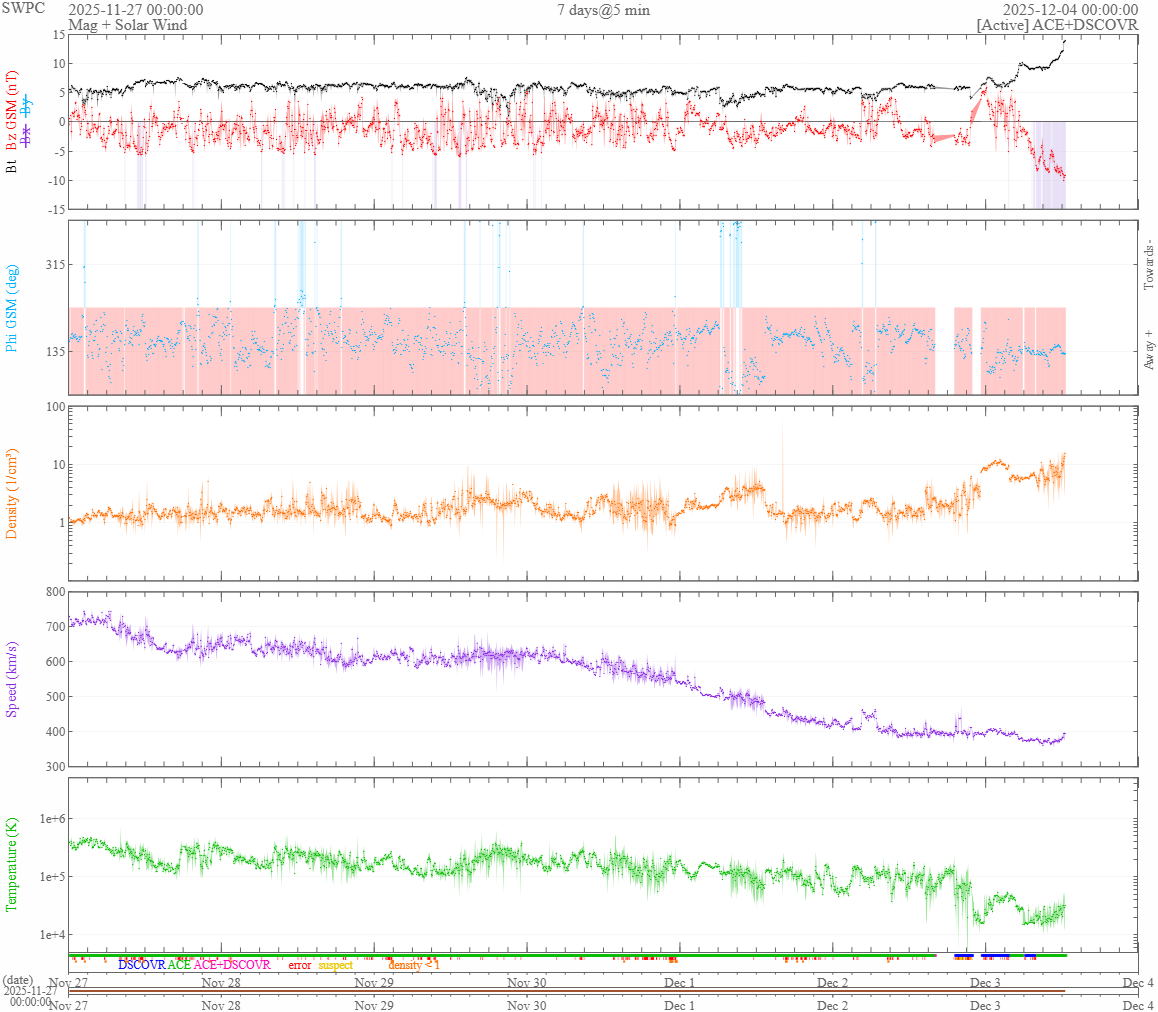Click the 800 tick on Speed axis
The image size is (1158, 1012).
point(55,592)
